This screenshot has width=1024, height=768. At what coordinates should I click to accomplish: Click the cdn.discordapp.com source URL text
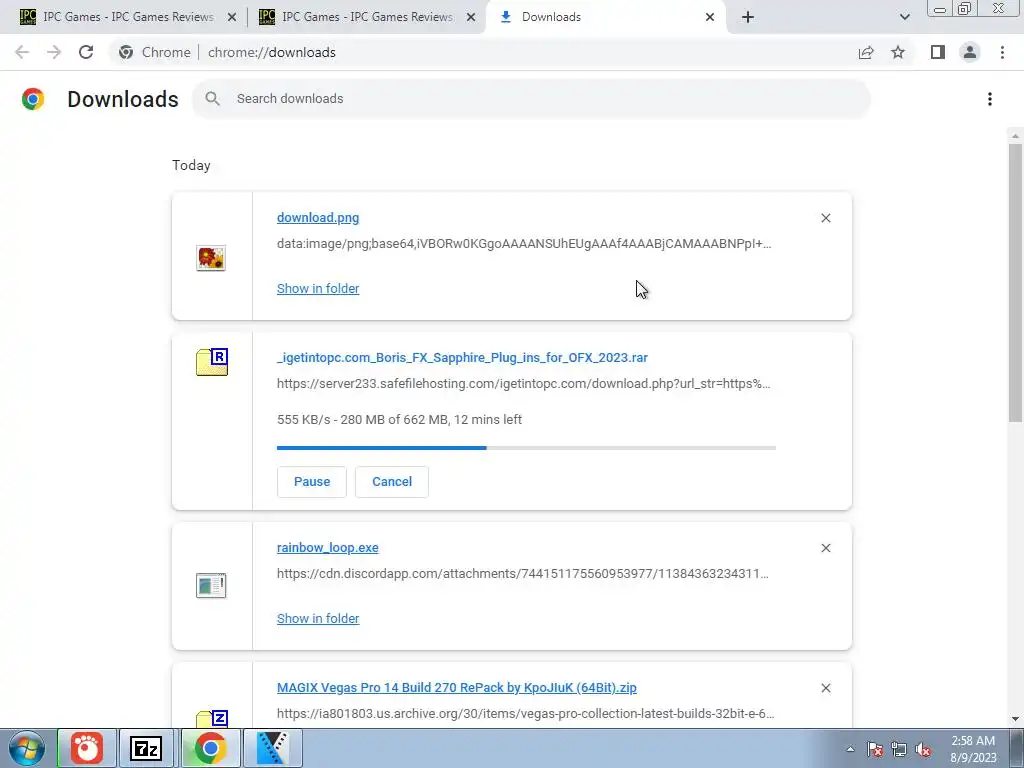pyautogui.click(x=522, y=574)
